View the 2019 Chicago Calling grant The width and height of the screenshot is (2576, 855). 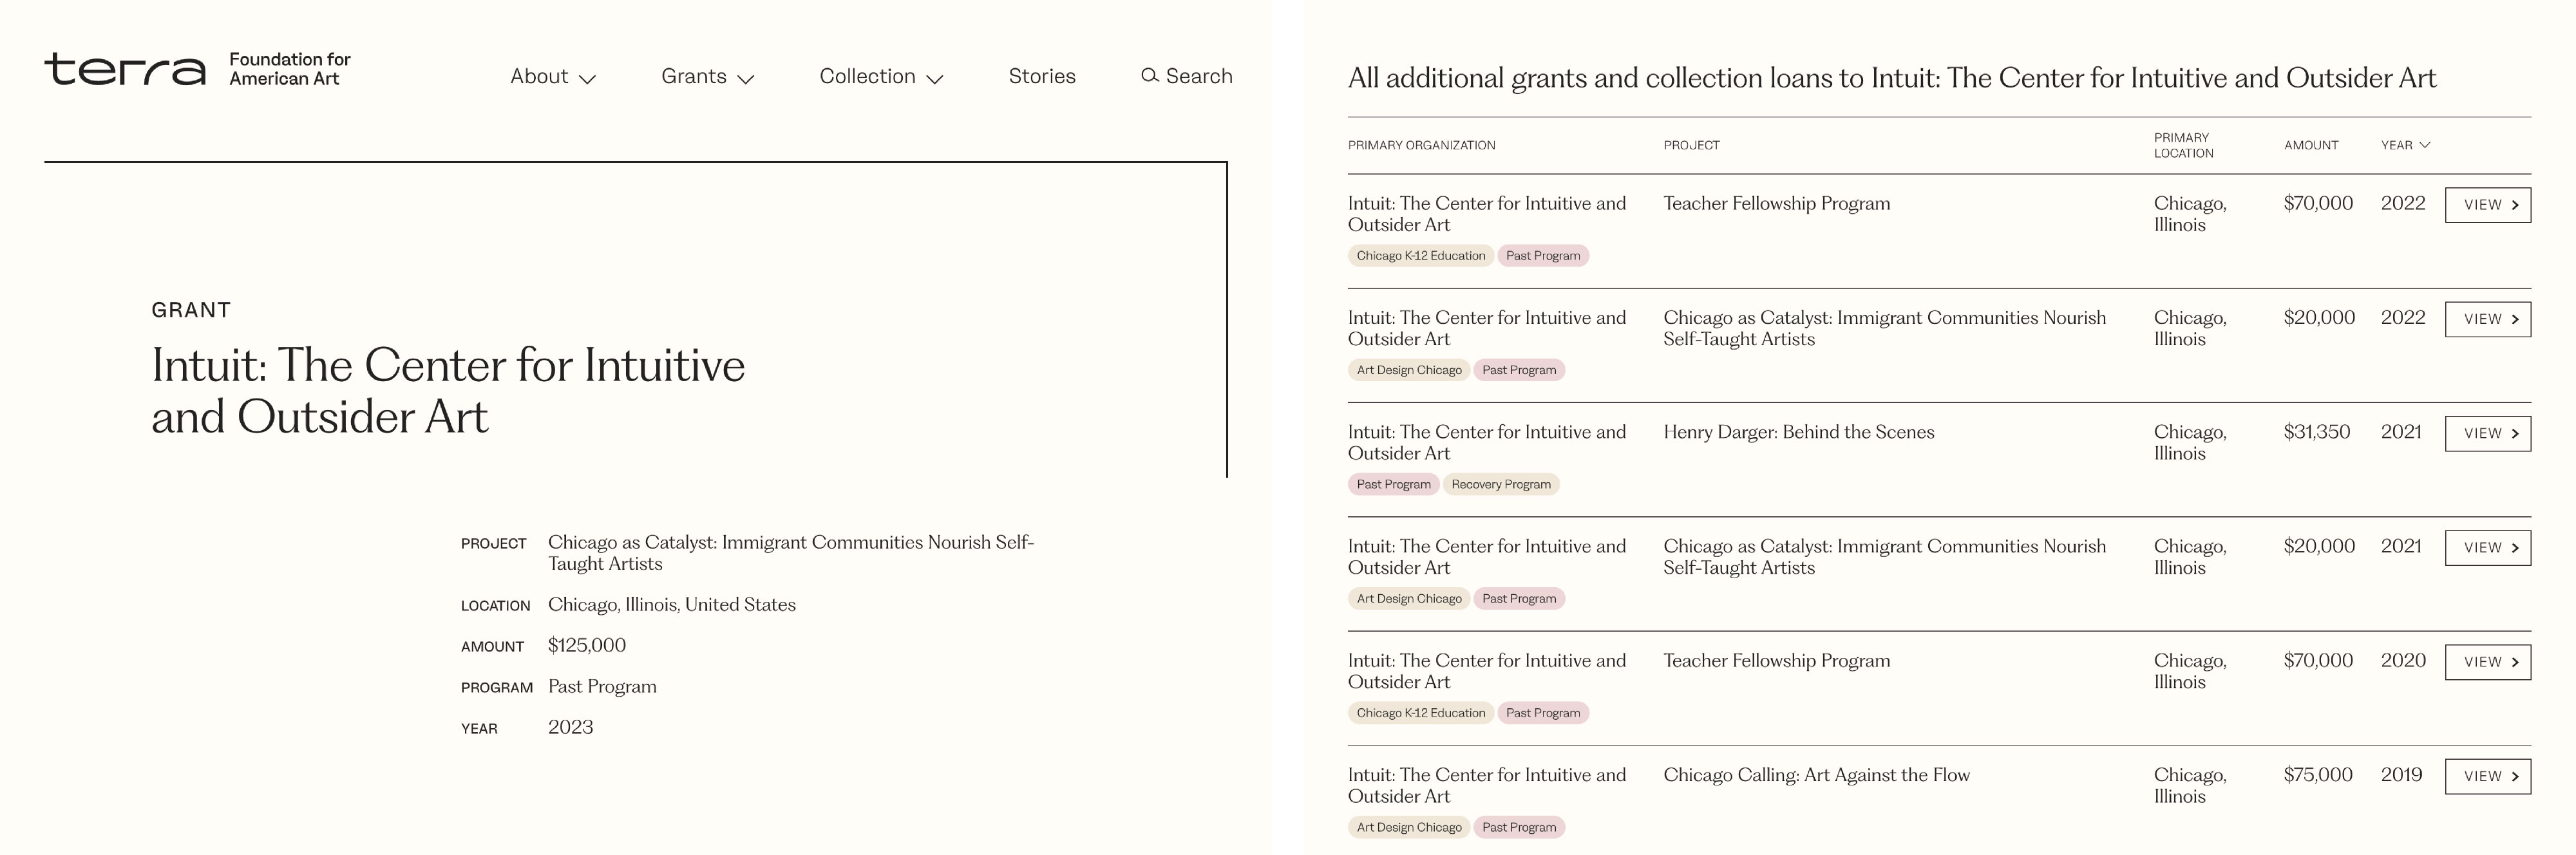point(2487,777)
